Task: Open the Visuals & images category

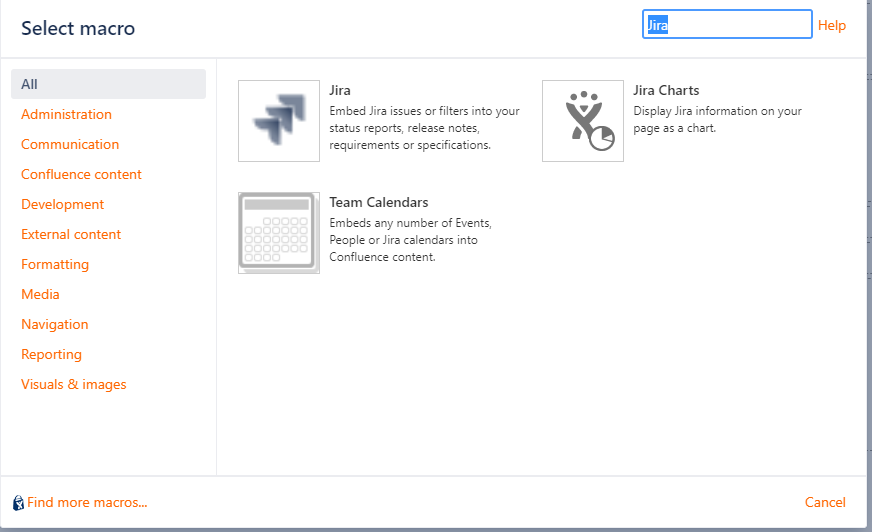Action: pos(73,384)
